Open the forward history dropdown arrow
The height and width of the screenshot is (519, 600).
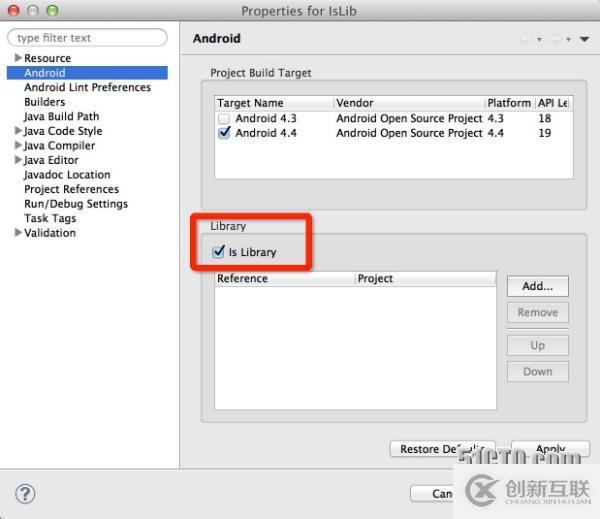coord(568,39)
